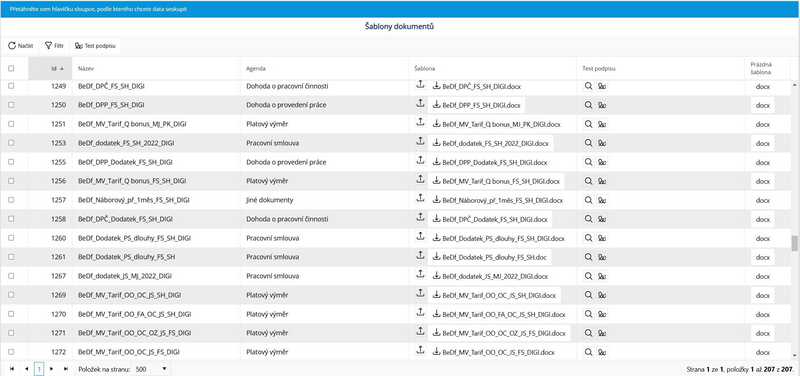Preview signature test for row 1267
The width and height of the screenshot is (800, 376).
point(588,277)
